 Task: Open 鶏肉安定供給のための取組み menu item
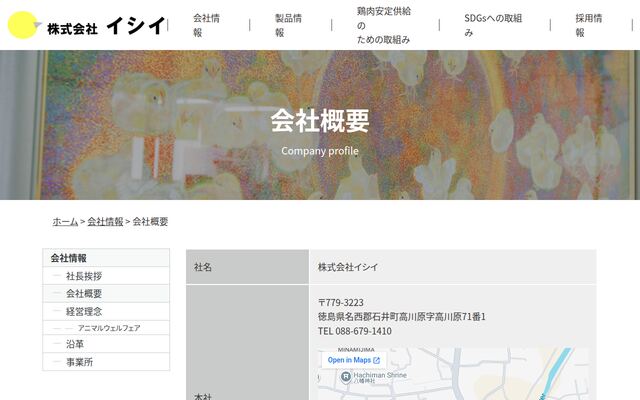[x=383, y=25]
